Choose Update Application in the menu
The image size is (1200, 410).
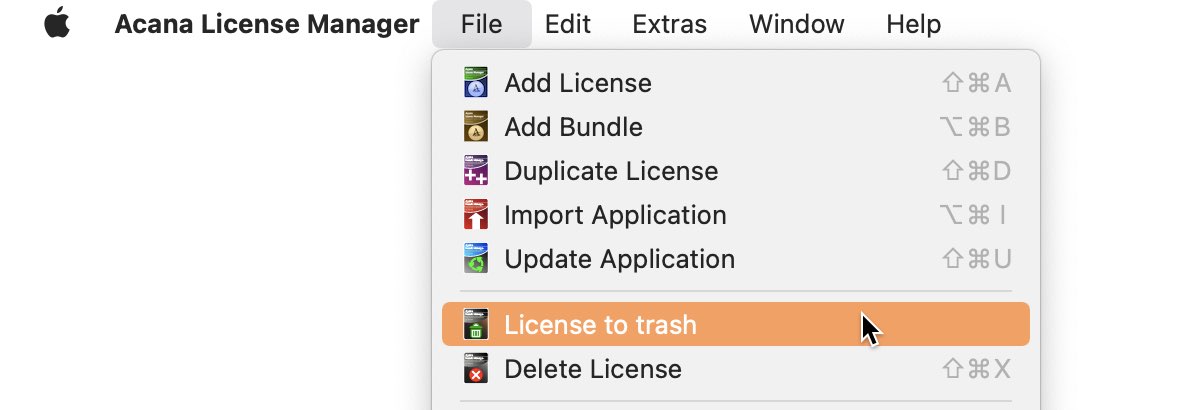click(736, 259)
